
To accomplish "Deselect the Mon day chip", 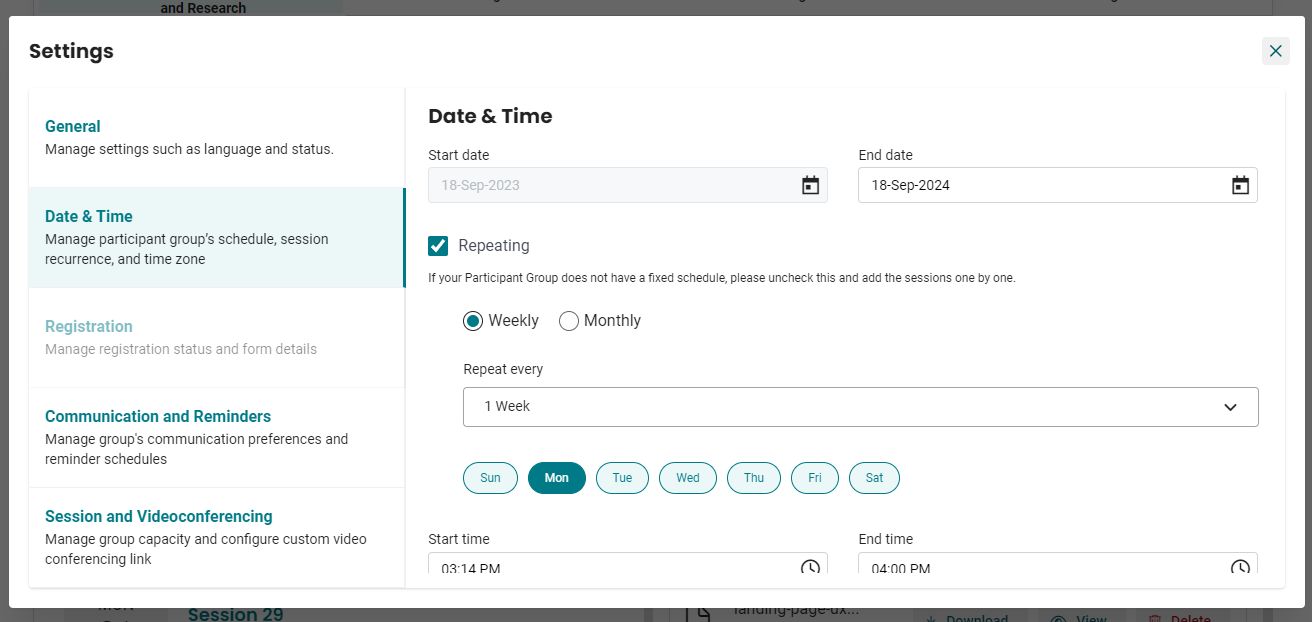I will pyautogui.click(x=557, y=478).
